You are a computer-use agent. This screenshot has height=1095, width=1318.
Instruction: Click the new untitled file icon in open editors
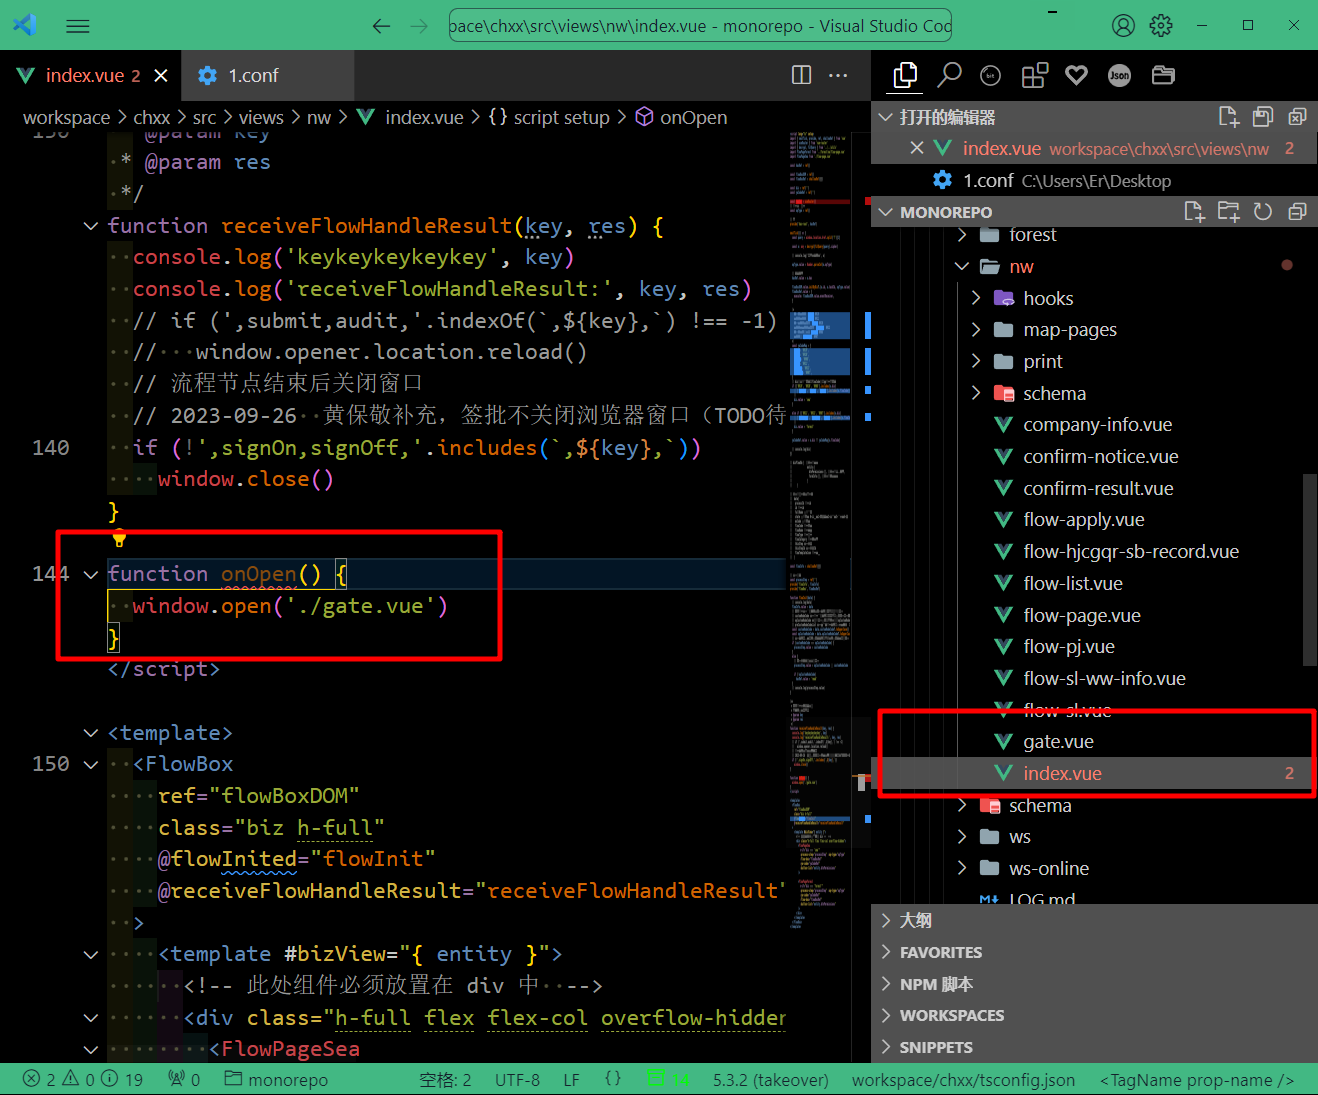point(1229,117)
